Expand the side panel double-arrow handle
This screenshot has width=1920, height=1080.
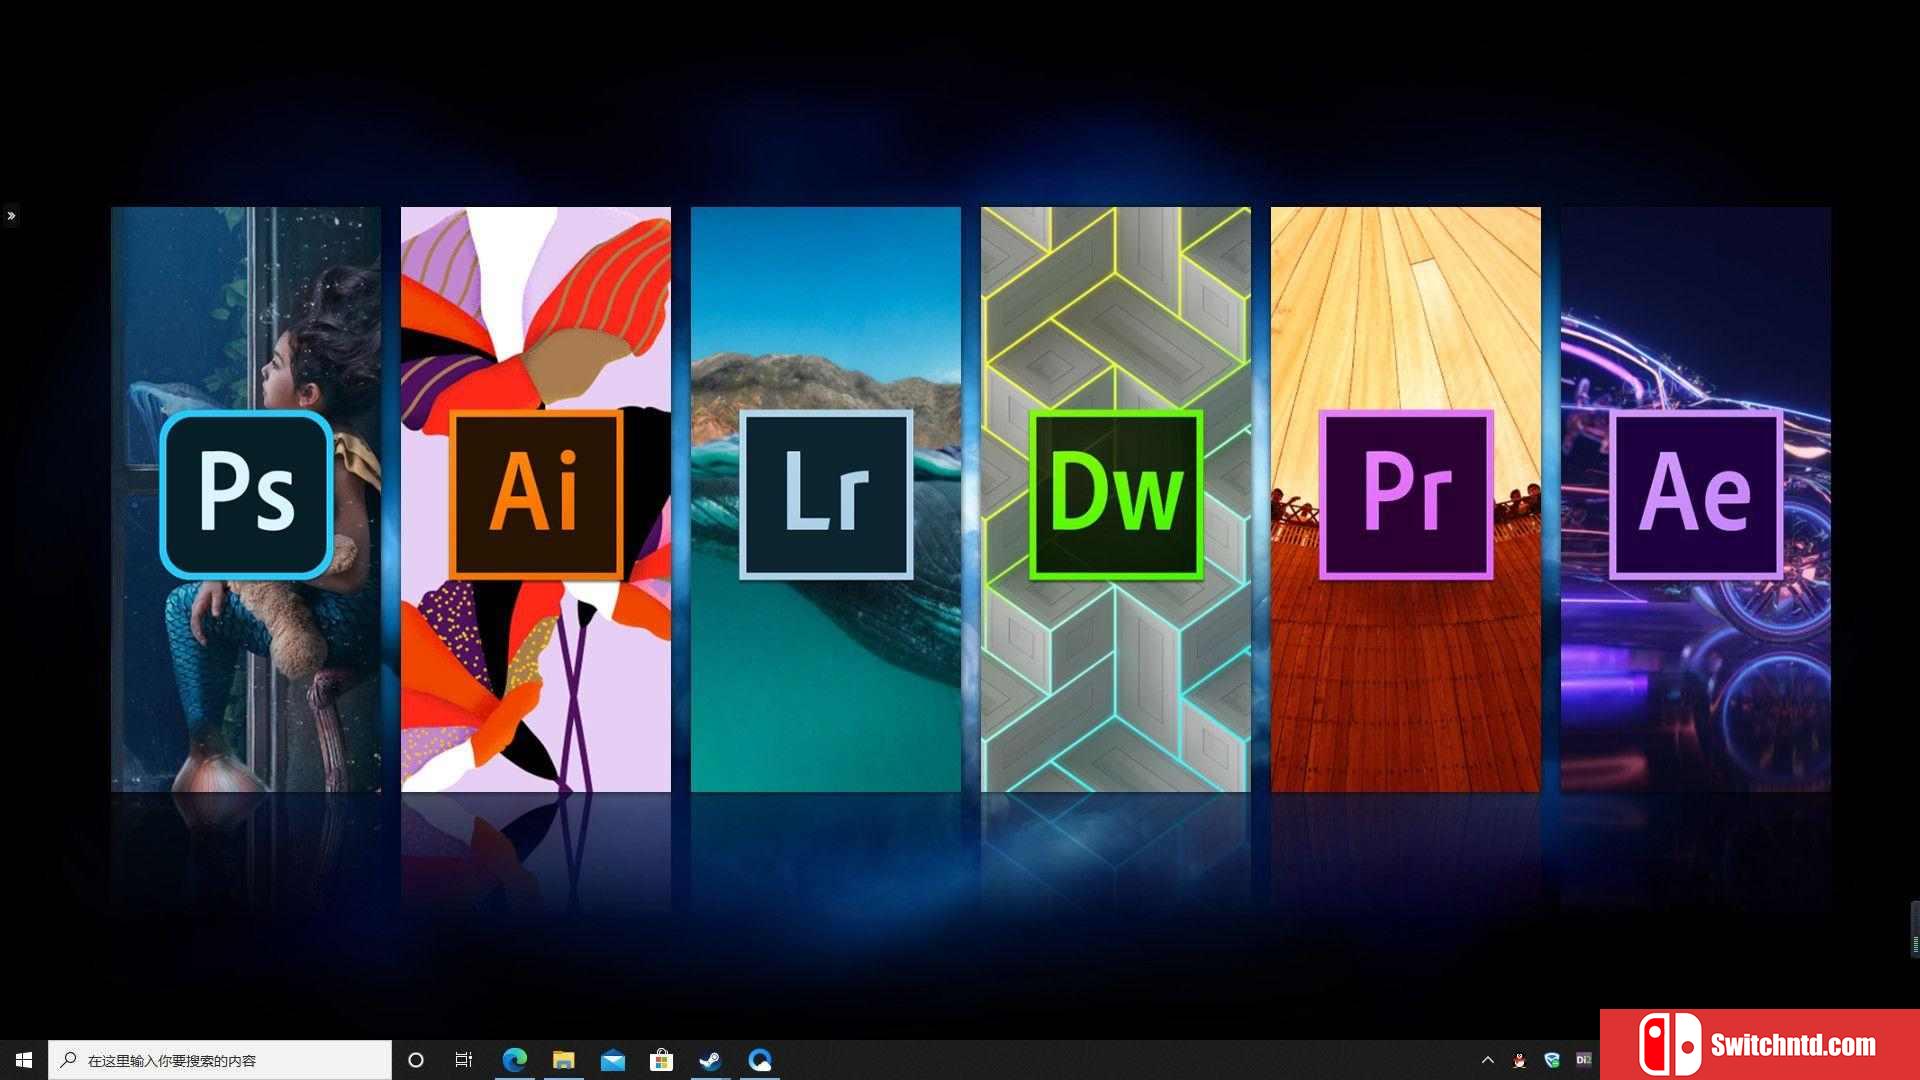click(11, 215)
